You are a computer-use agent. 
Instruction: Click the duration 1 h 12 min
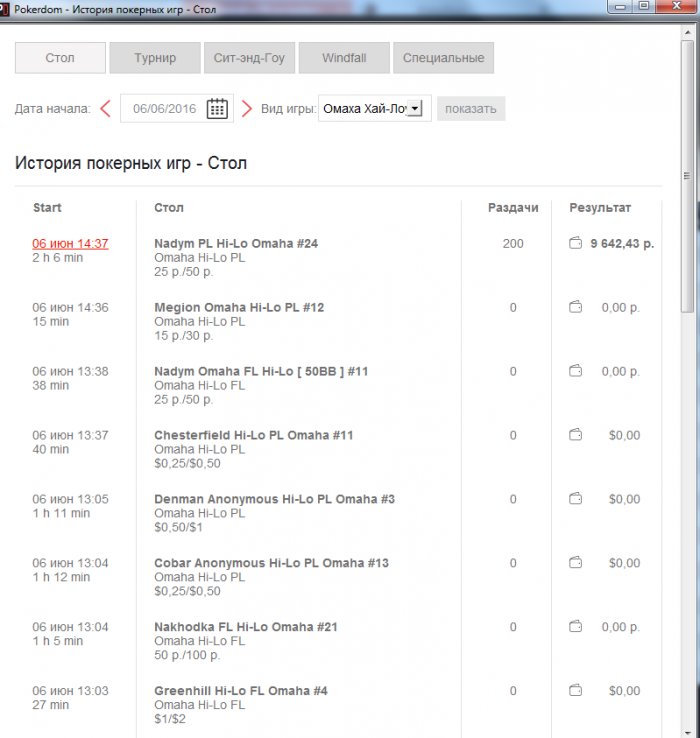pyautogui.click(x=61, y=577)
